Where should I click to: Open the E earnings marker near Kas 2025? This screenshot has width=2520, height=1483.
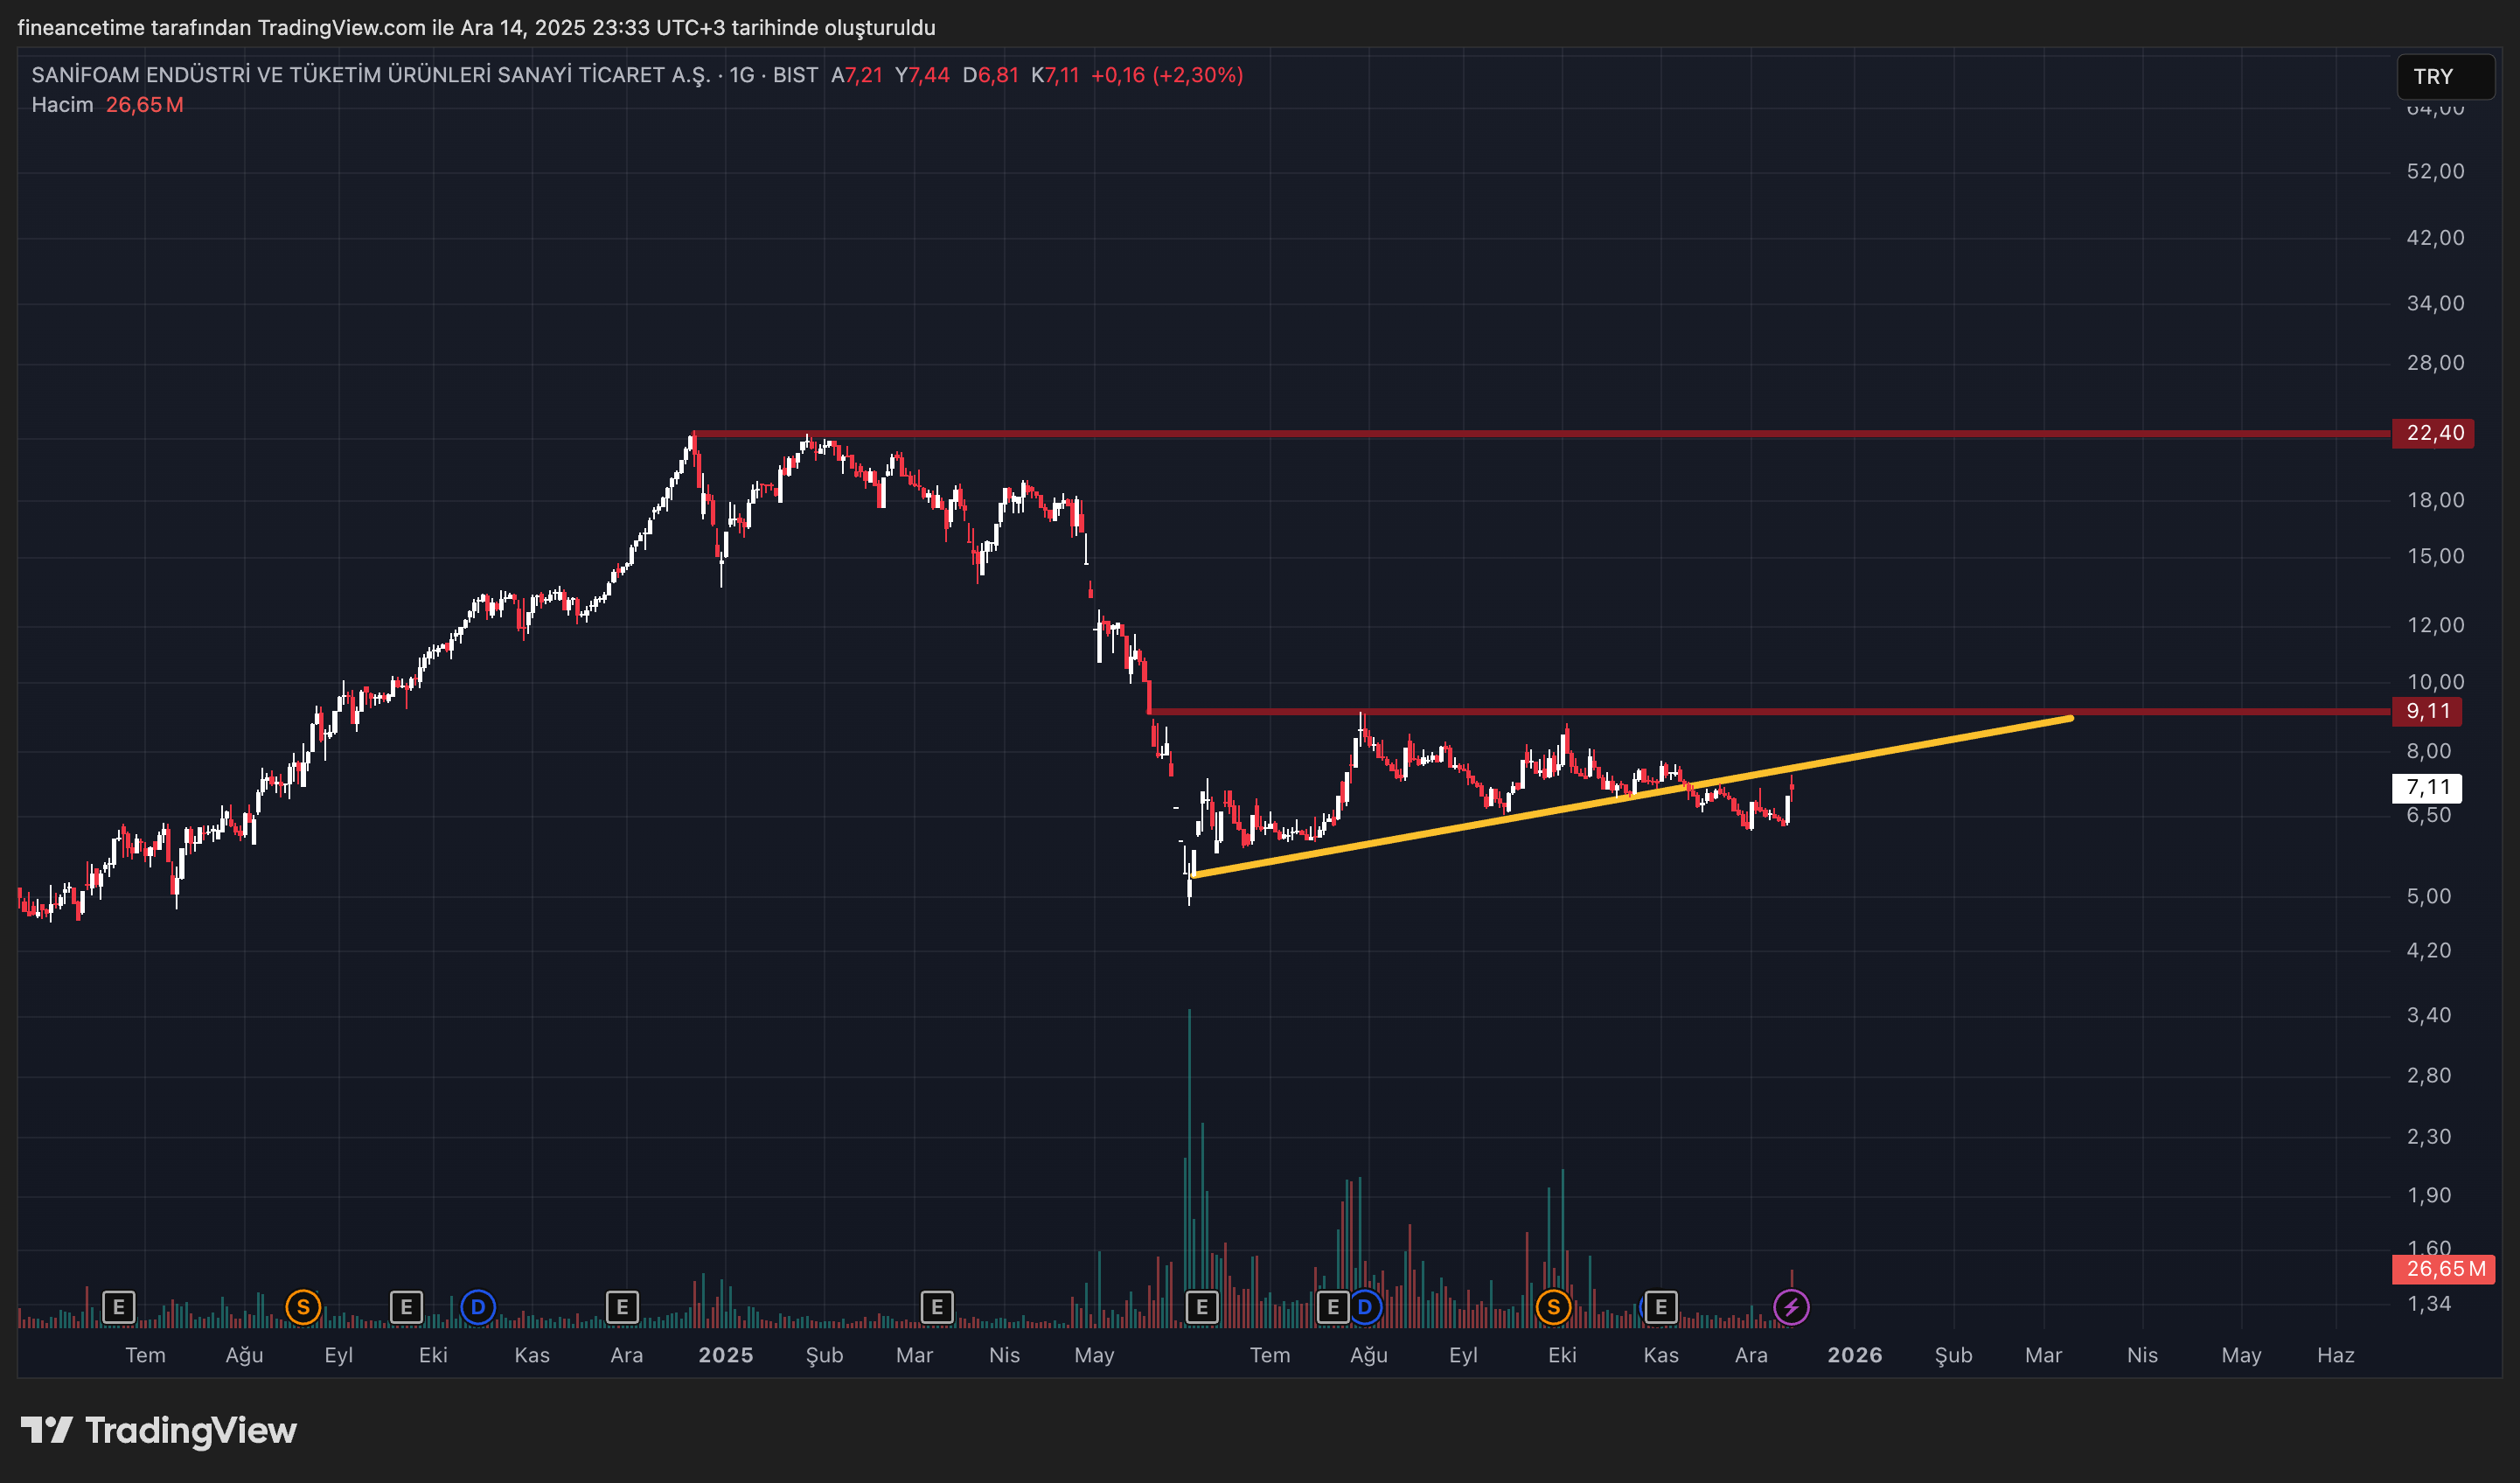tap(1661, 1306)
